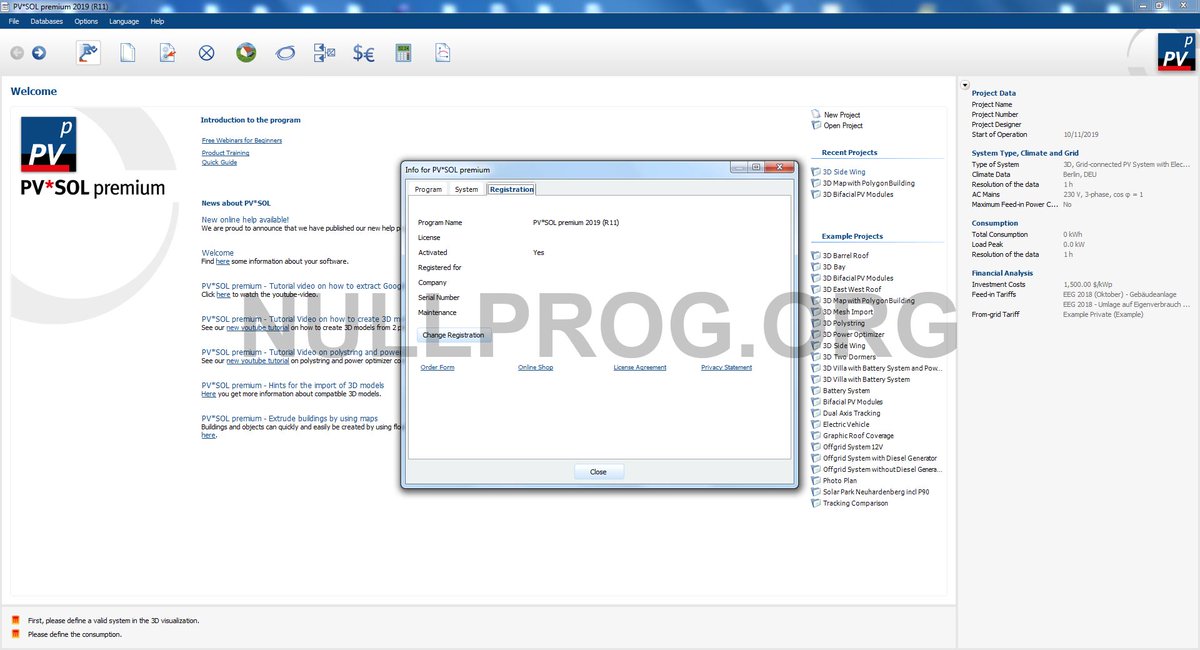
Task: Open the Help menu
Action: (157, 21)
